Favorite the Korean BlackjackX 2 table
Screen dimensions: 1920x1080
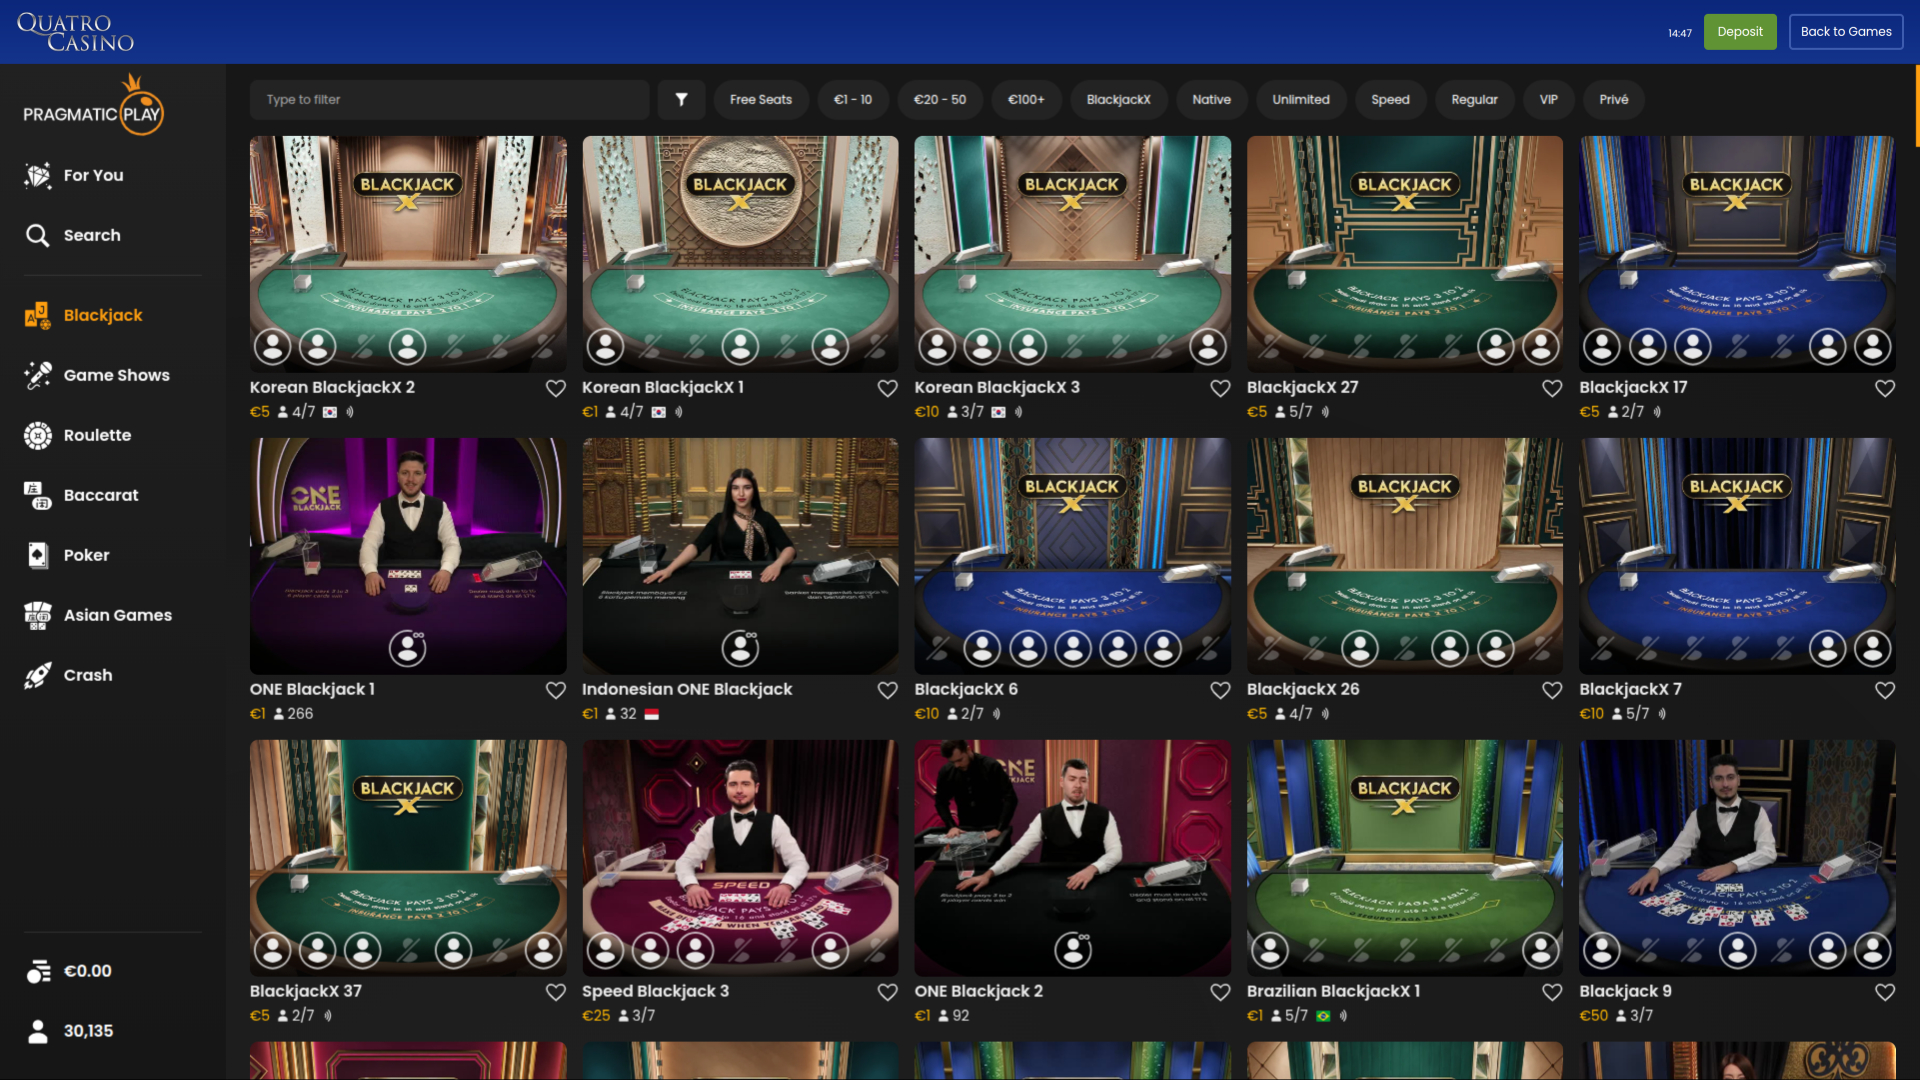pyautogui.click(x=556, y=388)
